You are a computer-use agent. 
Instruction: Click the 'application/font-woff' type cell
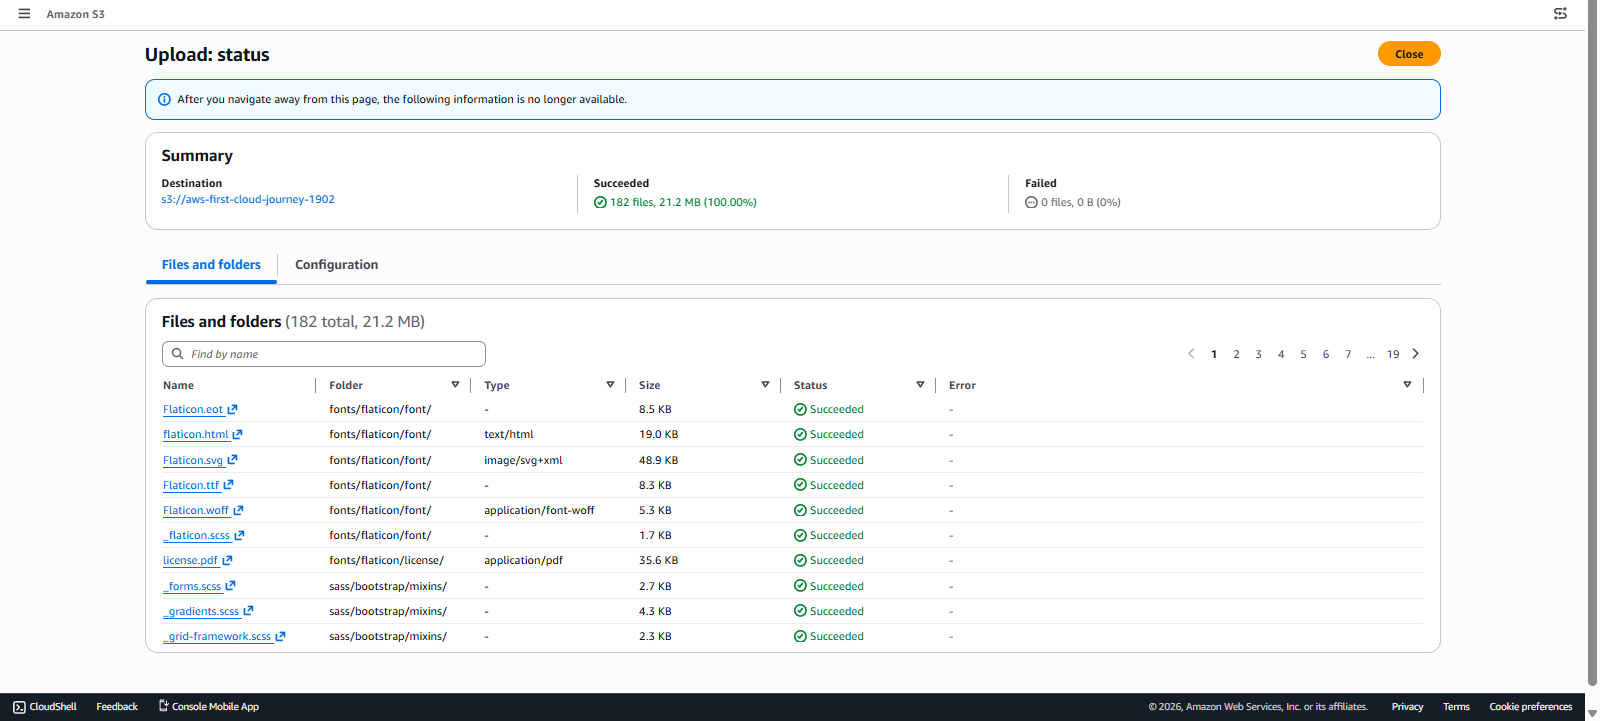(539, 511)
